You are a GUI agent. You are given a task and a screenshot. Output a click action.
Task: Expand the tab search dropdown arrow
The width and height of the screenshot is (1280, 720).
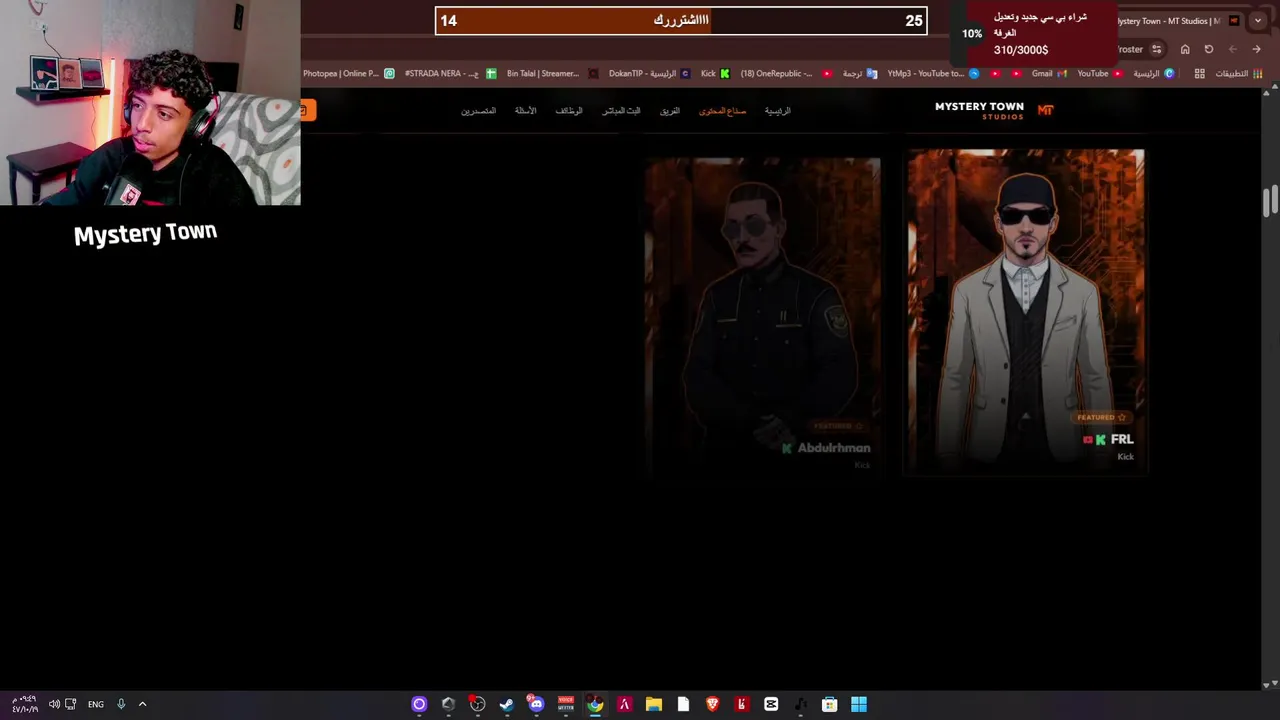1258,21
